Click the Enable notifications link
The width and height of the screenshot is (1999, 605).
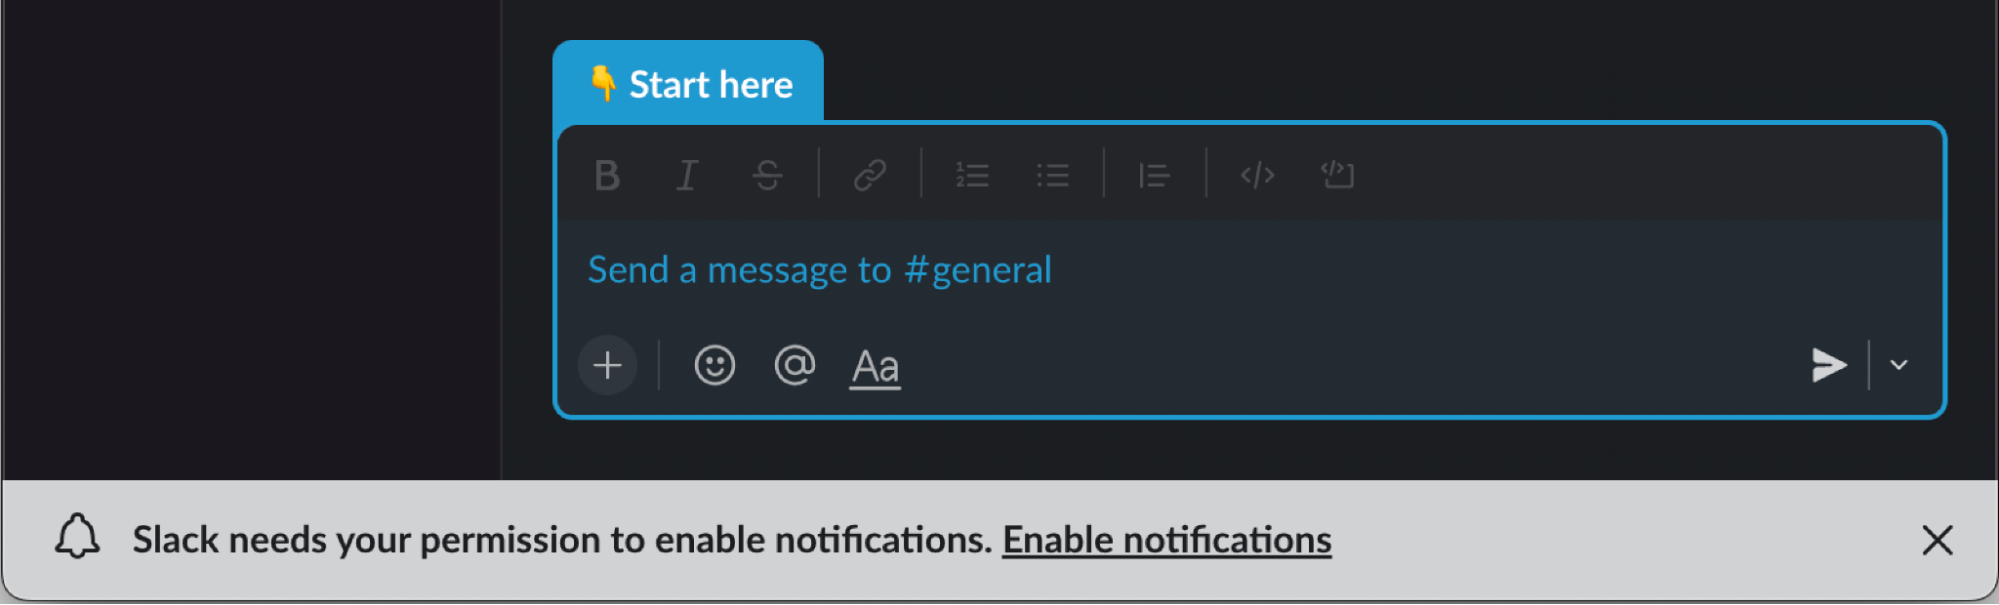1169,540
